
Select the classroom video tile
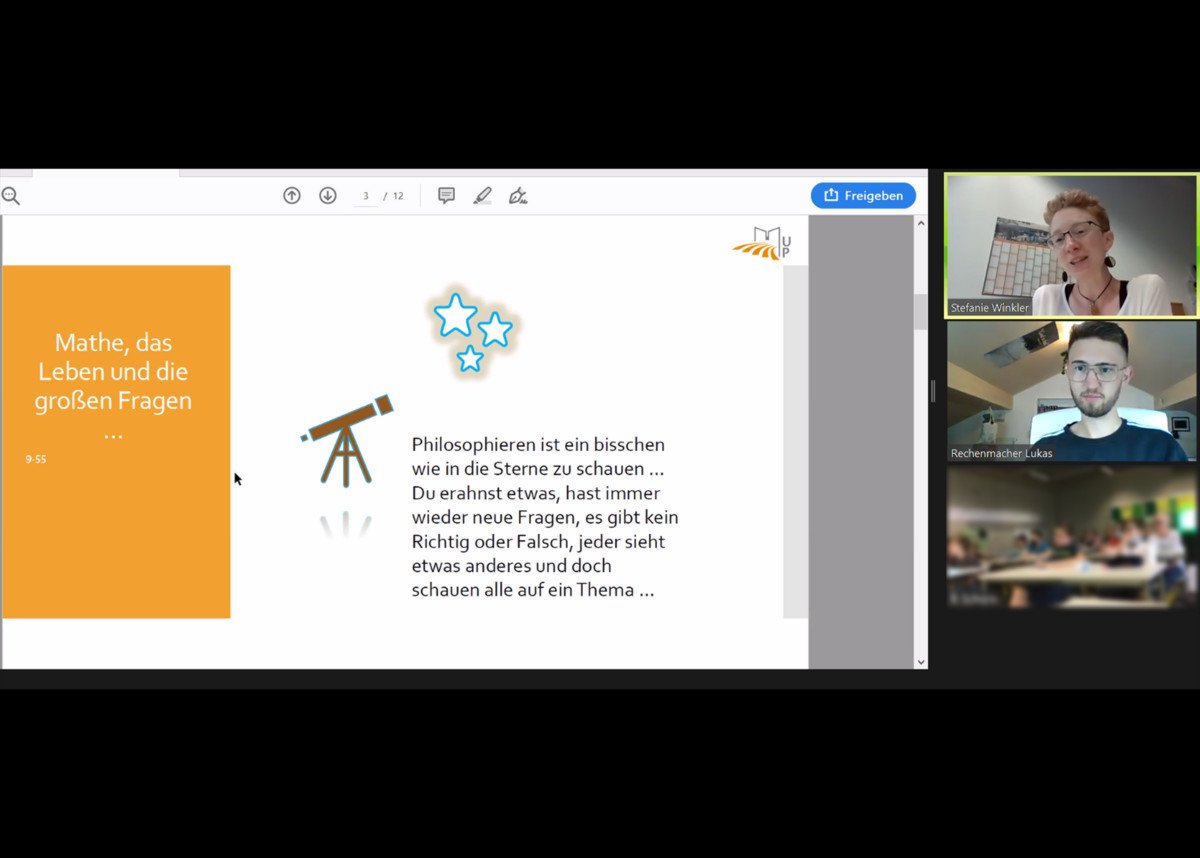tap(1071, 537)
